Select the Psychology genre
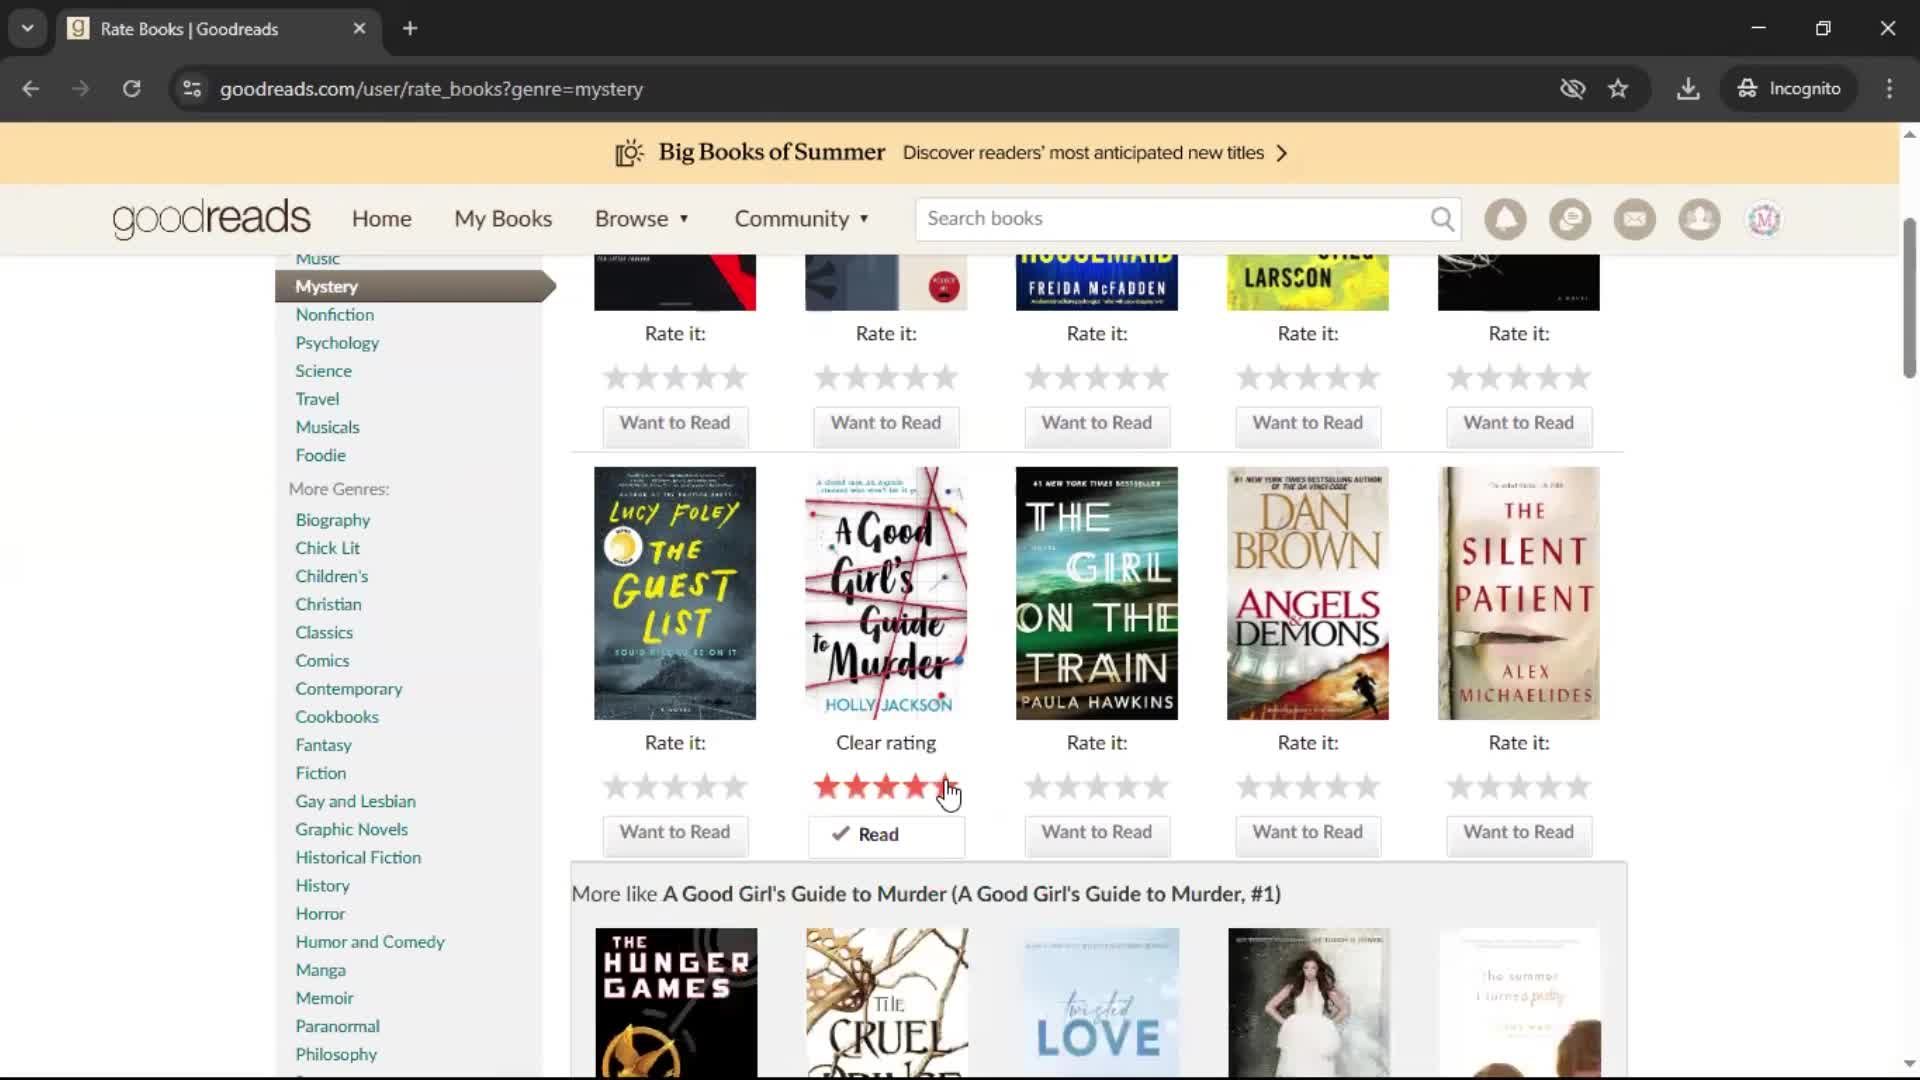 point(337,342)
